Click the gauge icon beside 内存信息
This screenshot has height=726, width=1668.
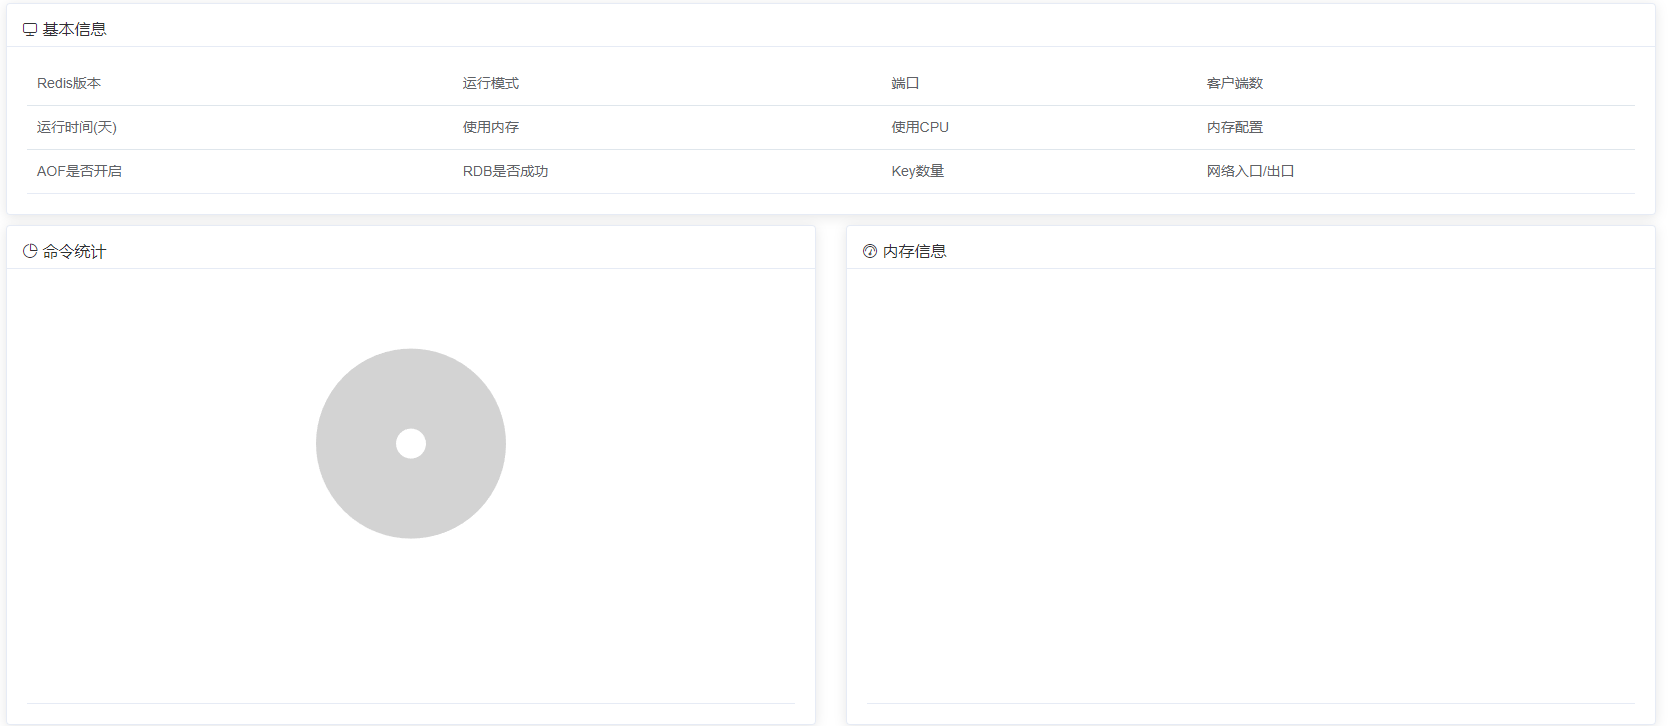point(870,251)
